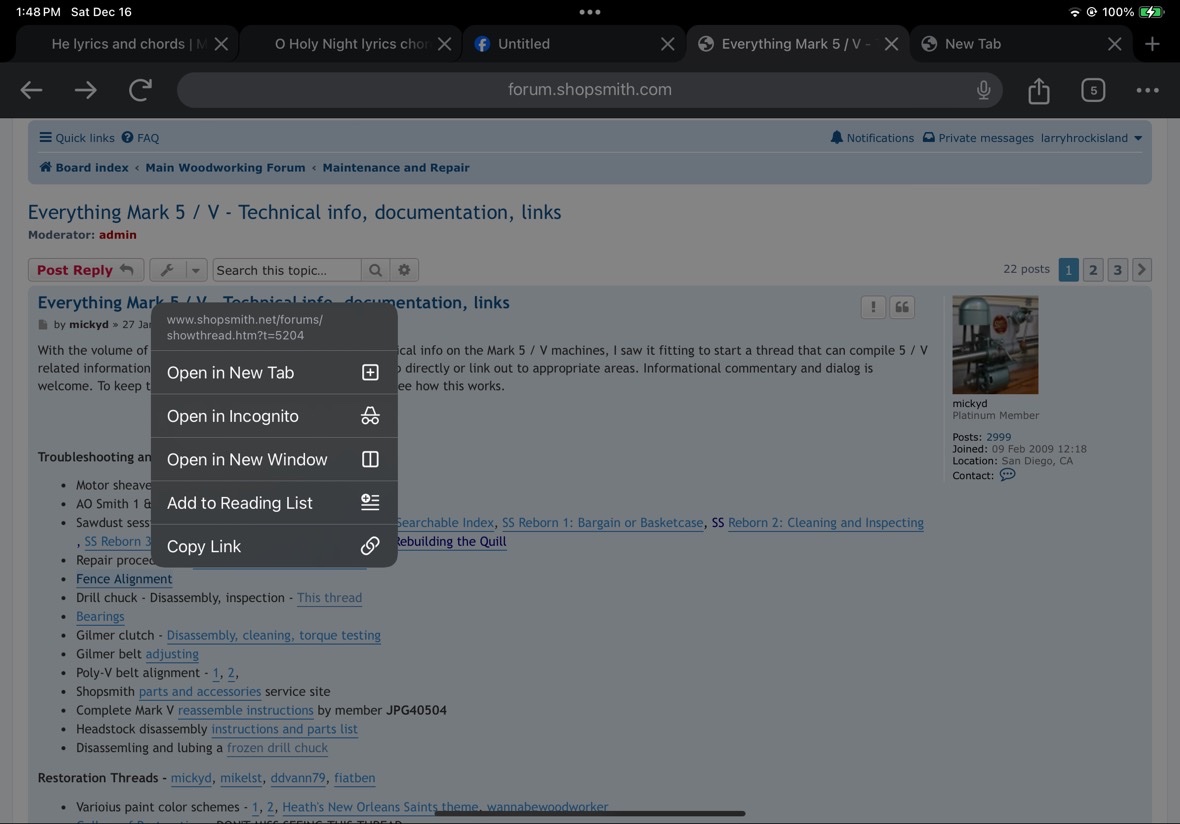Open the Bearings link

100,616
